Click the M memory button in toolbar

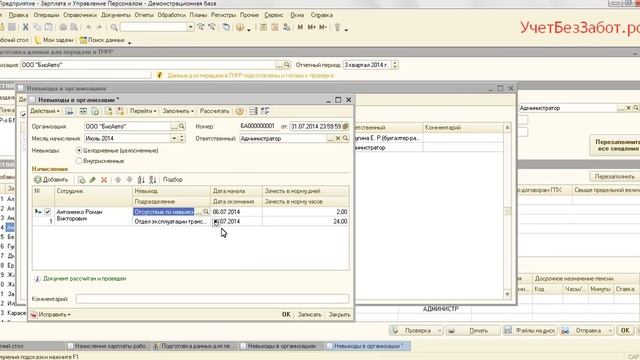click(300, 27)
